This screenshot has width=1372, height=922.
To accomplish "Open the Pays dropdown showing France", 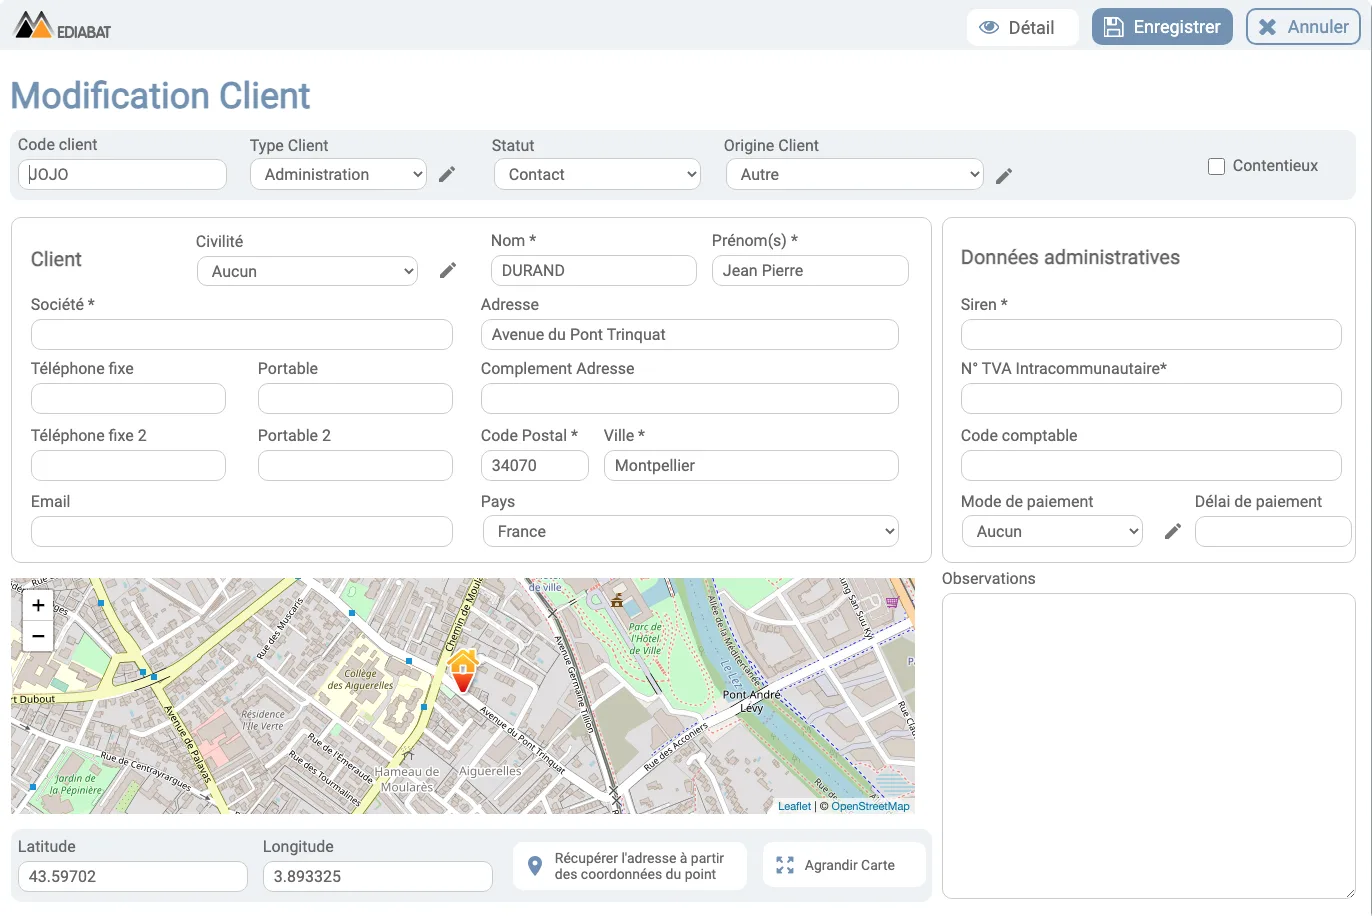I will [x=691, y=531].
